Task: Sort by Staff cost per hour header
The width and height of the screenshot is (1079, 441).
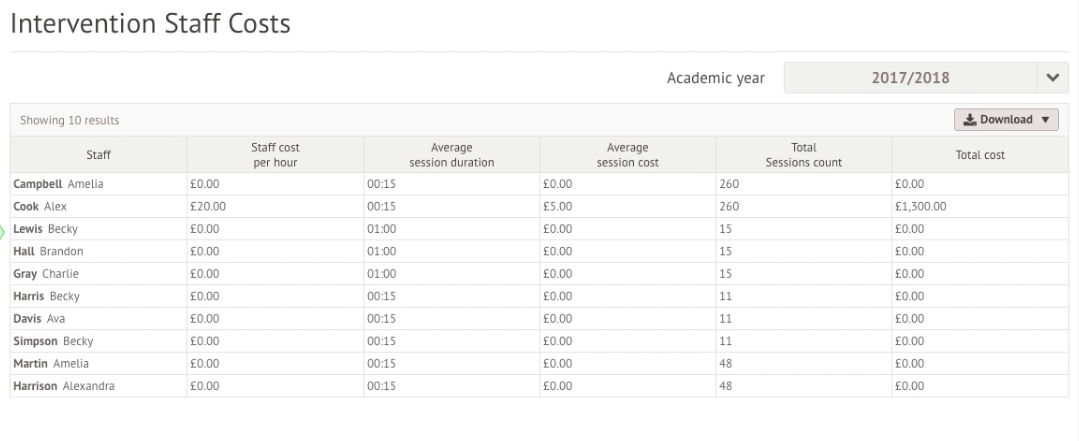Action: [x=275, y=155]
